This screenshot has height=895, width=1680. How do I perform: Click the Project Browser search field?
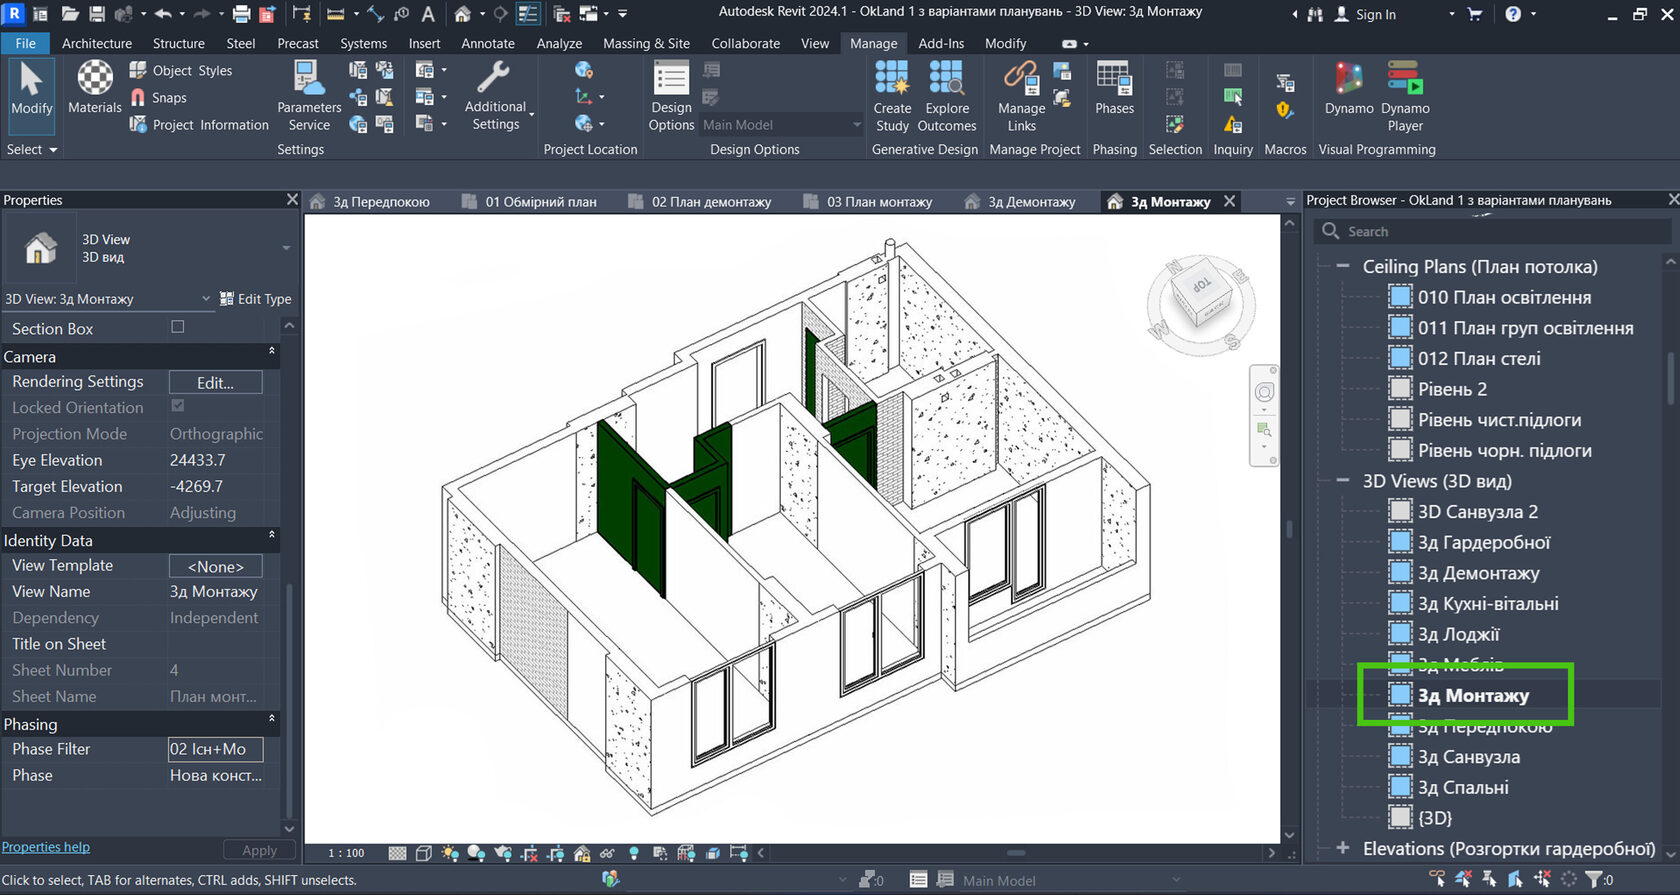pyautogui.click(x=1492, y=231)
